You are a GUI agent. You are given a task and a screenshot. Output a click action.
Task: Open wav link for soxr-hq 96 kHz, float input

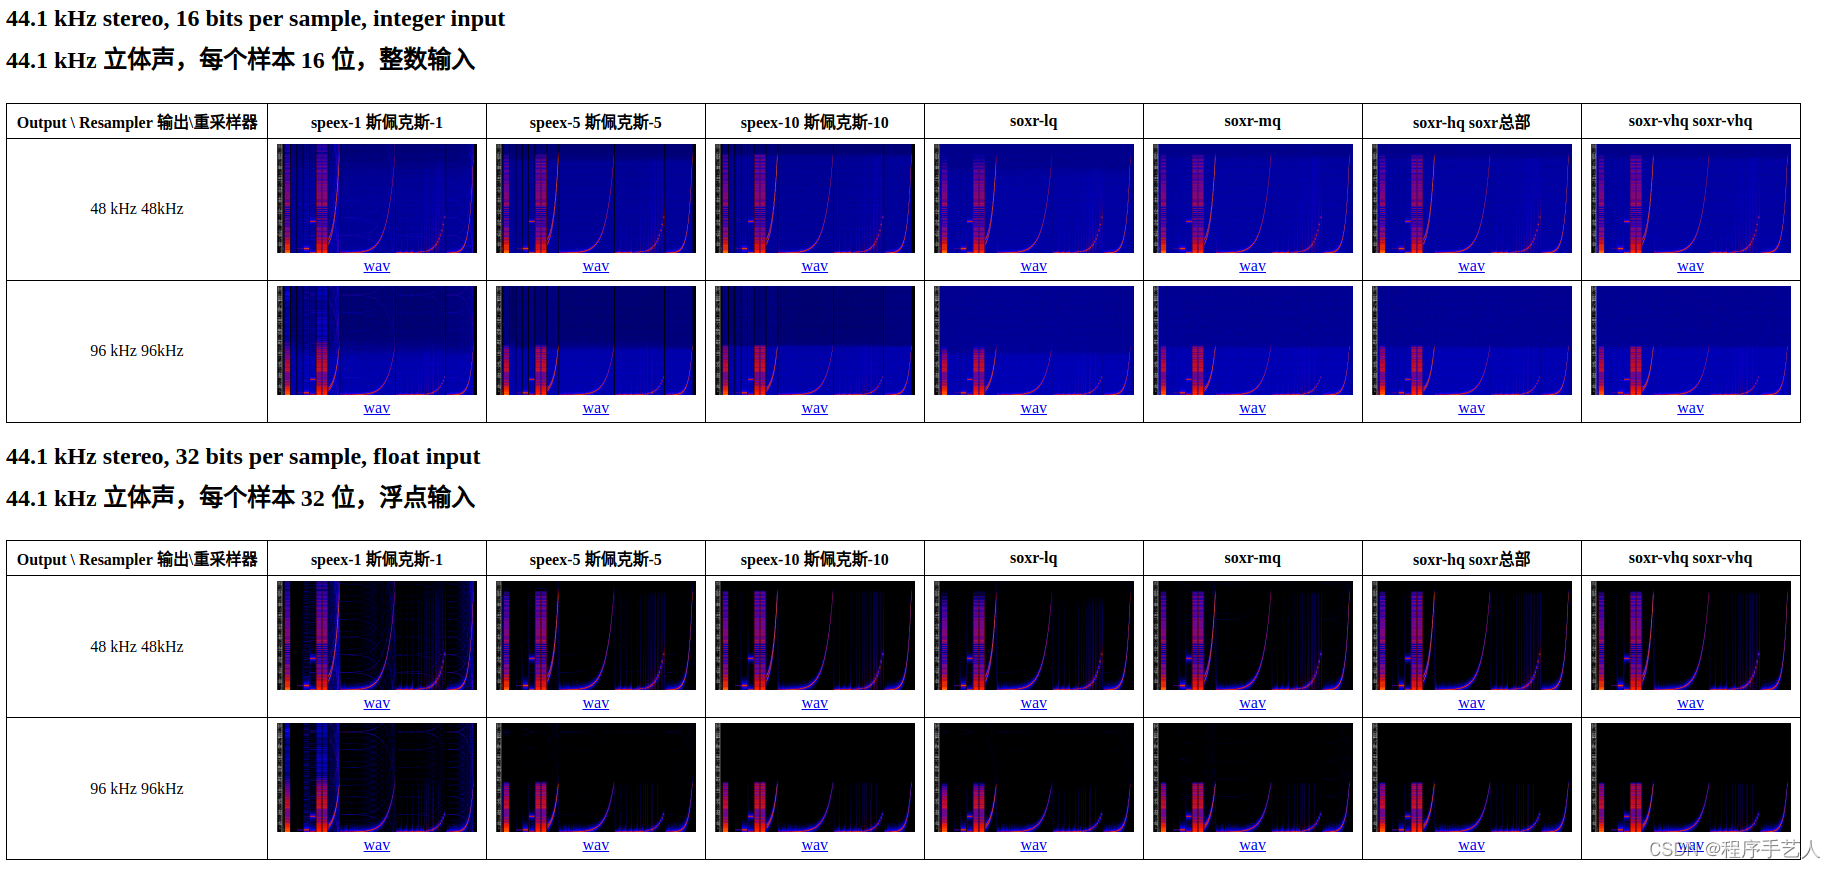(1472, 845)
